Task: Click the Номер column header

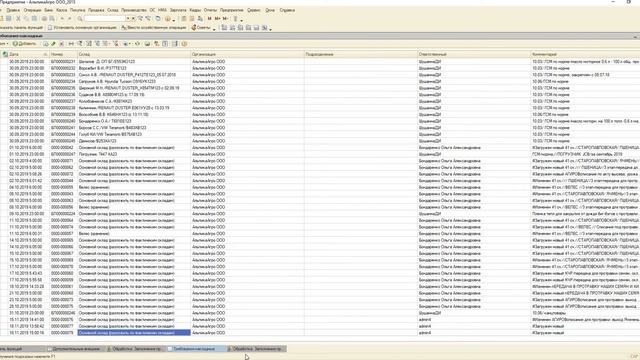Action: tap(63, 54)
